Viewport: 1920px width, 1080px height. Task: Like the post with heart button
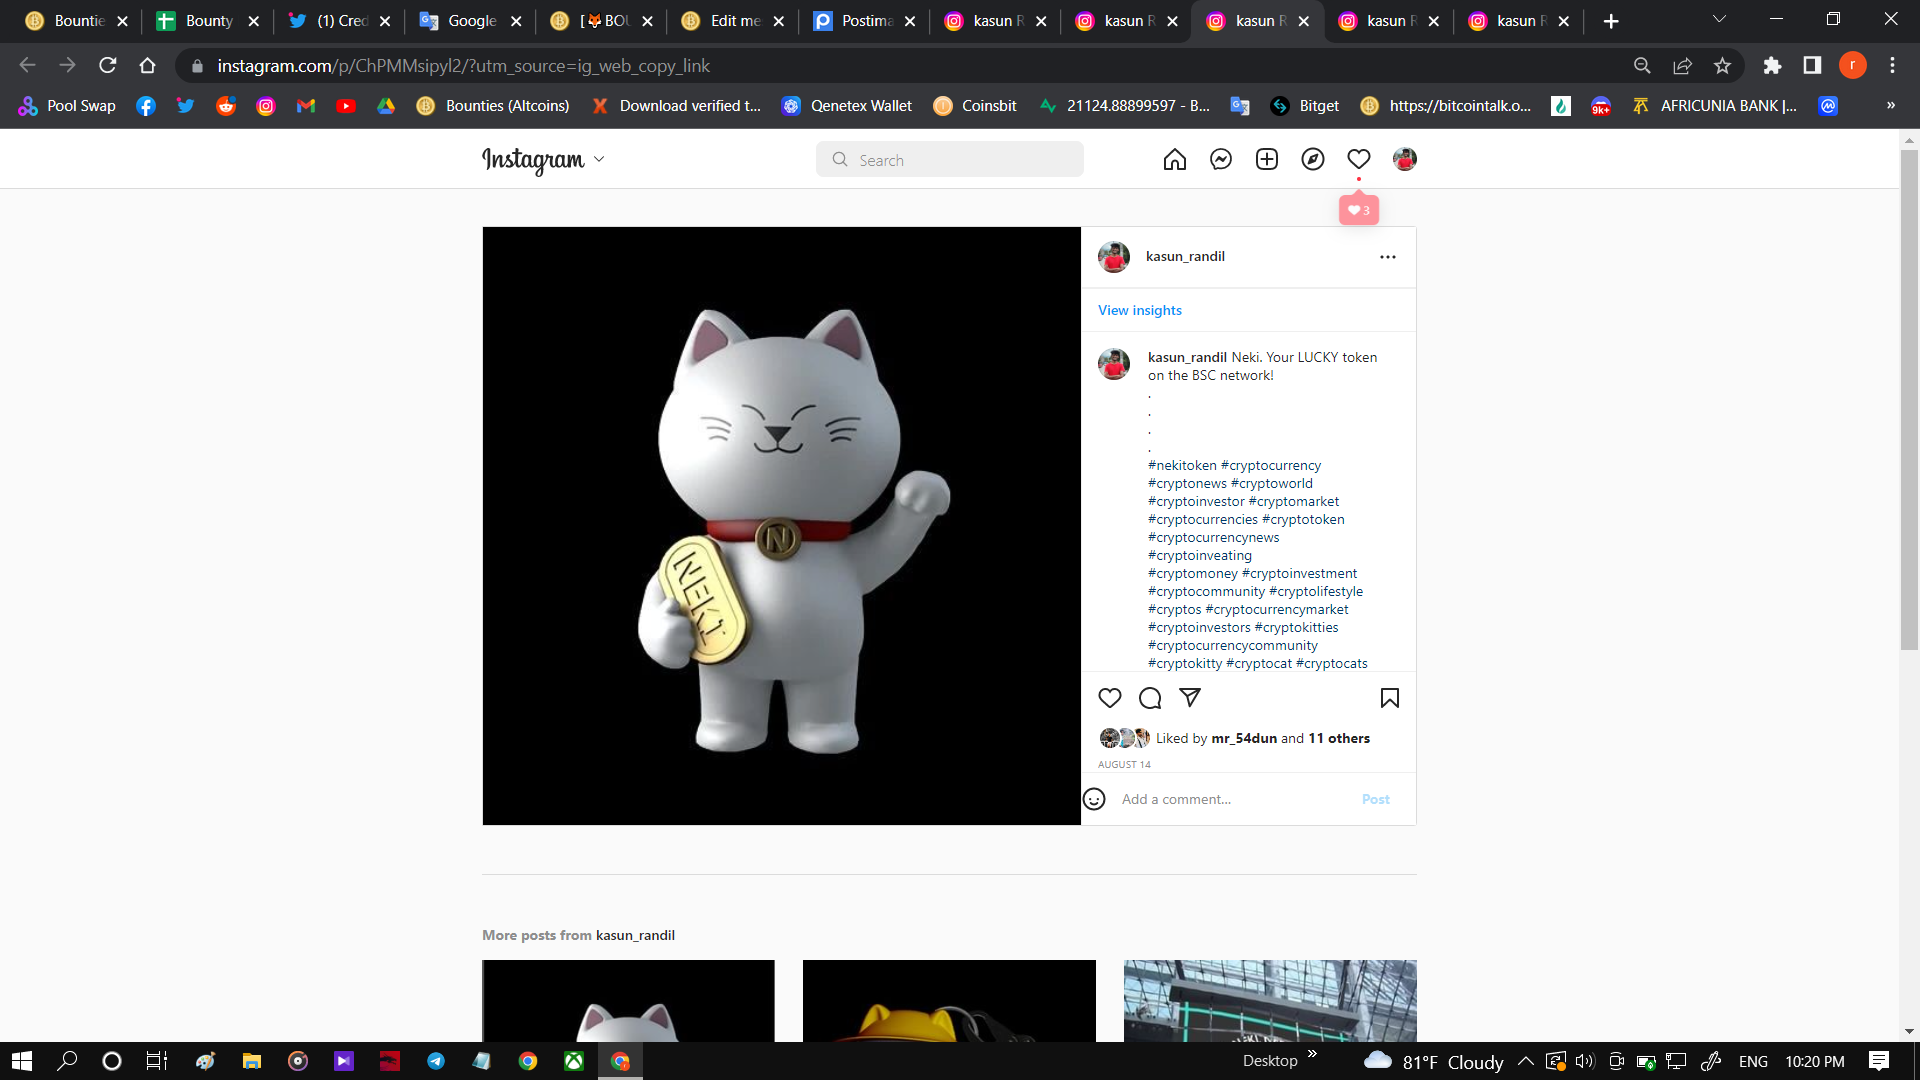point(1110,698)
